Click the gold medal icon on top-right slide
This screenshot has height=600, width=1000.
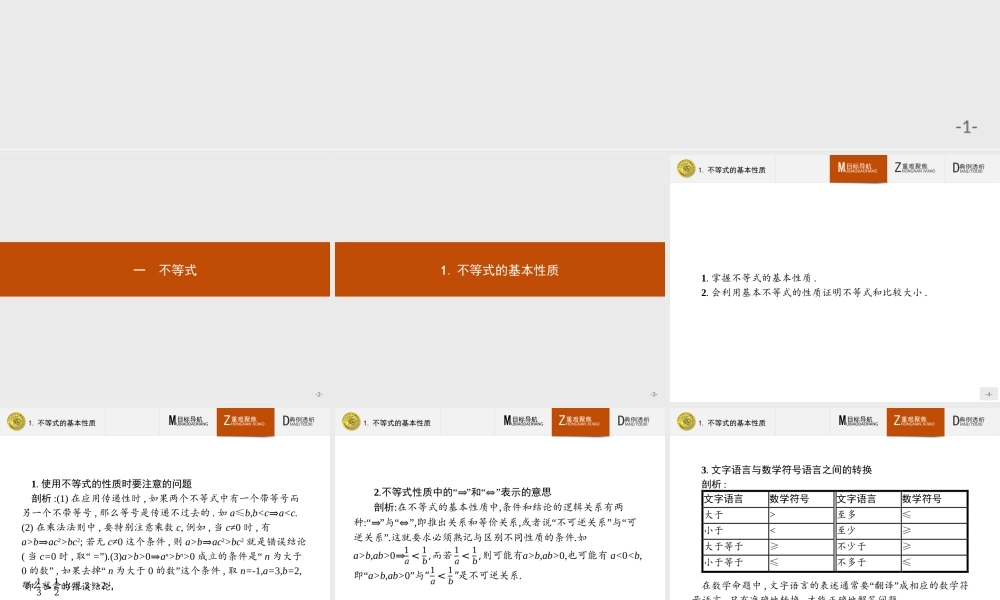686,169
